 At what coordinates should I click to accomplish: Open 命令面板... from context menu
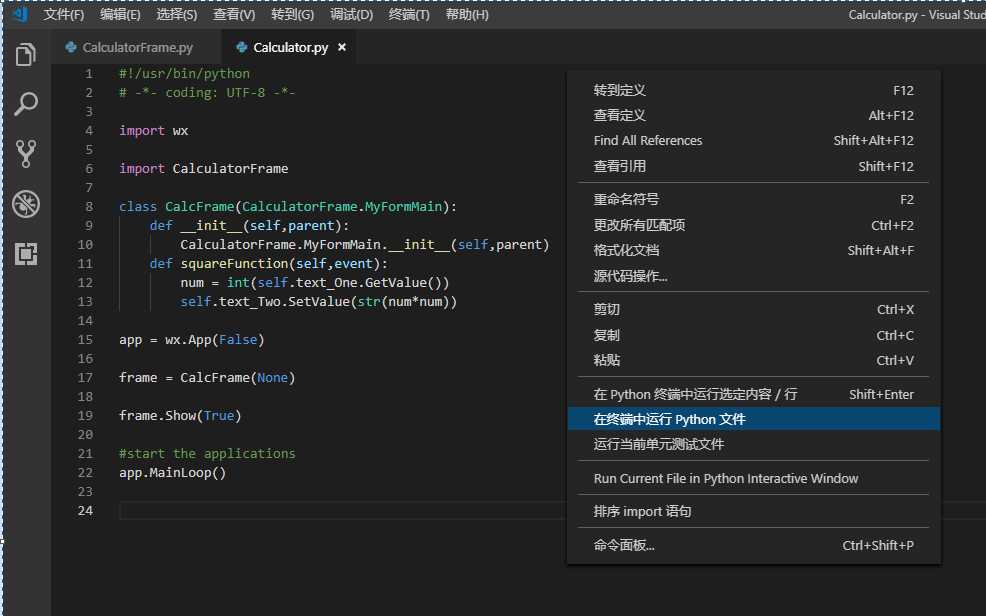(x=753, y=546)
